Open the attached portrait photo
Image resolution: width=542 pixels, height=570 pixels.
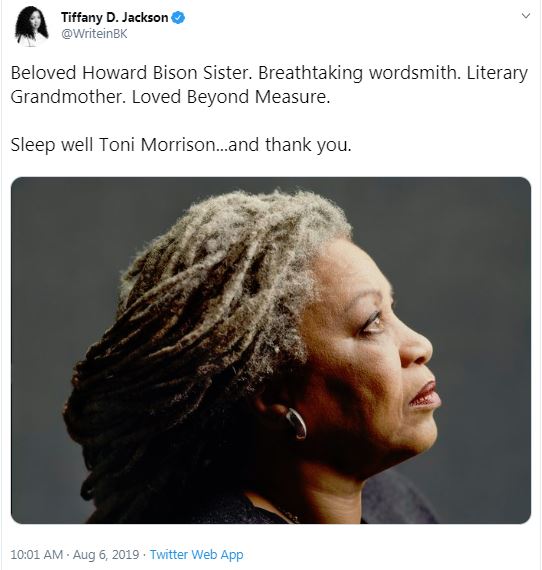(271, 350)
